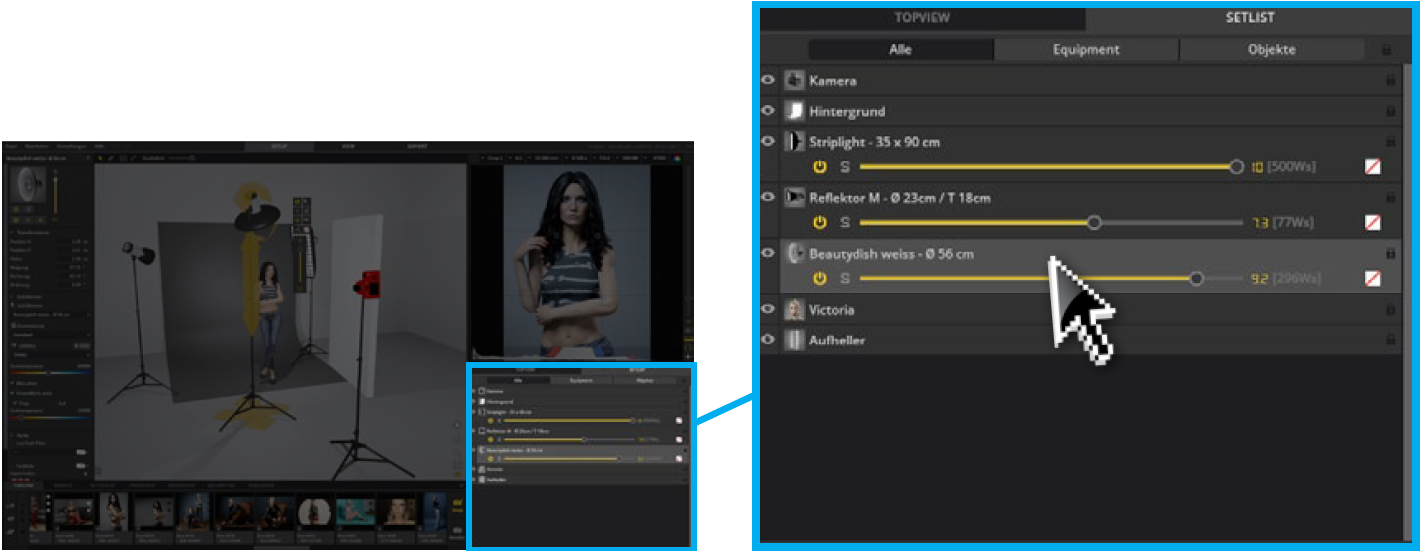Toggle power for Reflektor M light
Viewport: 1421px width, 551px height.
820,223
